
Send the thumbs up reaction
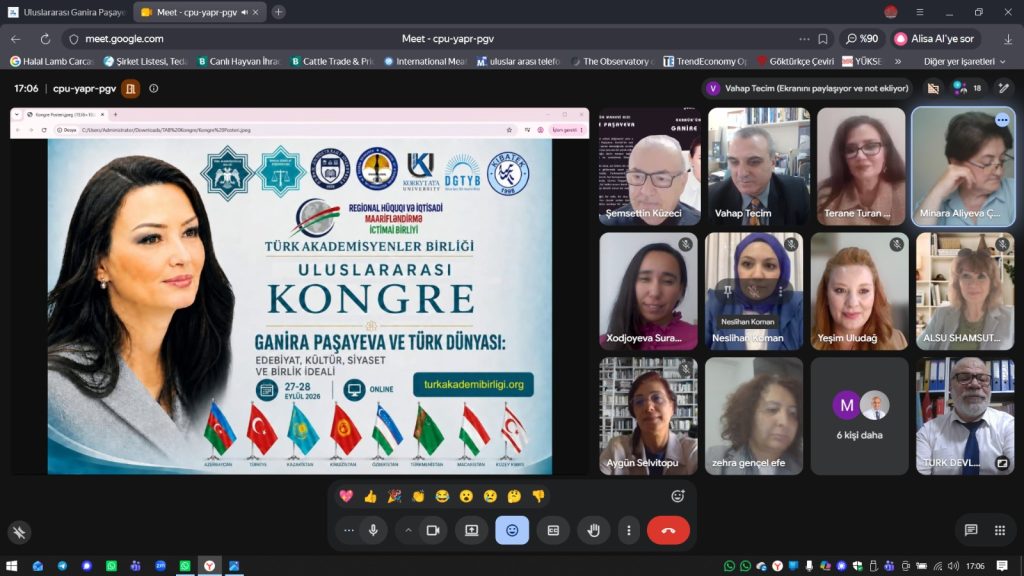click(370, 496)
